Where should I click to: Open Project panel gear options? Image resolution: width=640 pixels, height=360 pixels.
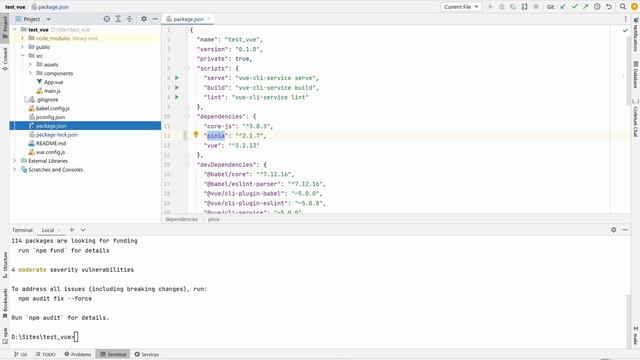[x=144, y=19]
